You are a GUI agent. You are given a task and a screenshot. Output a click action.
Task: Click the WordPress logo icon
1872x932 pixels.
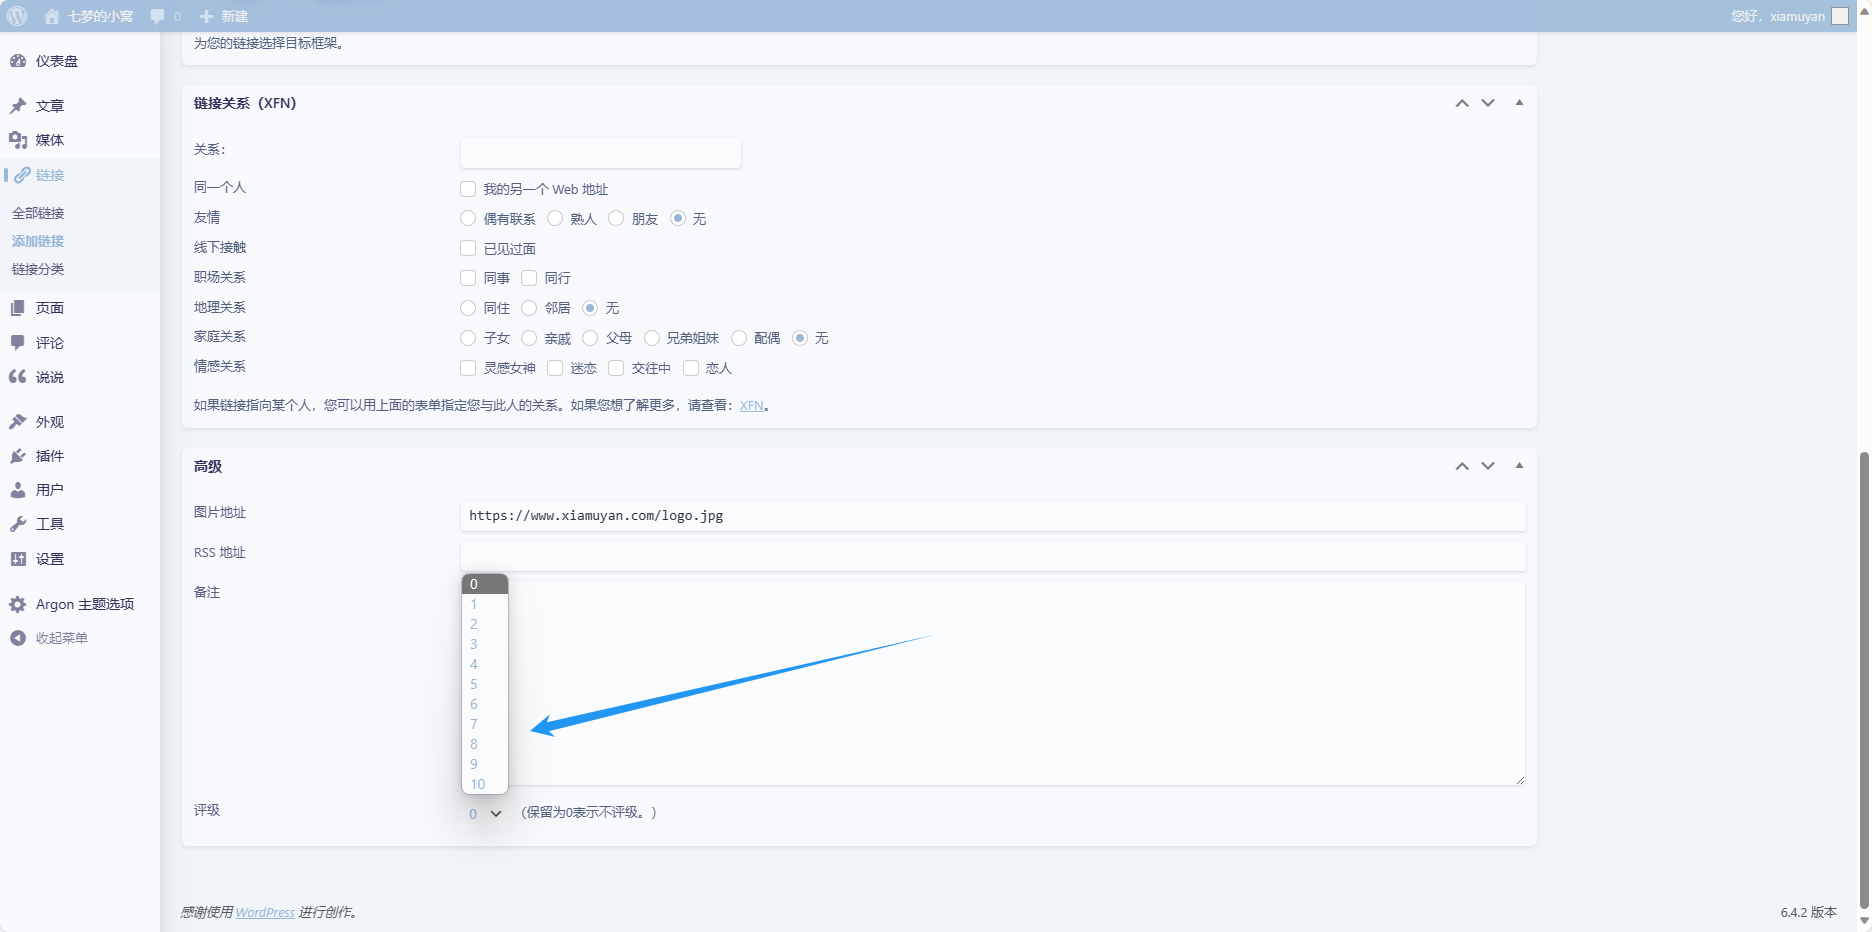(17, 16)
